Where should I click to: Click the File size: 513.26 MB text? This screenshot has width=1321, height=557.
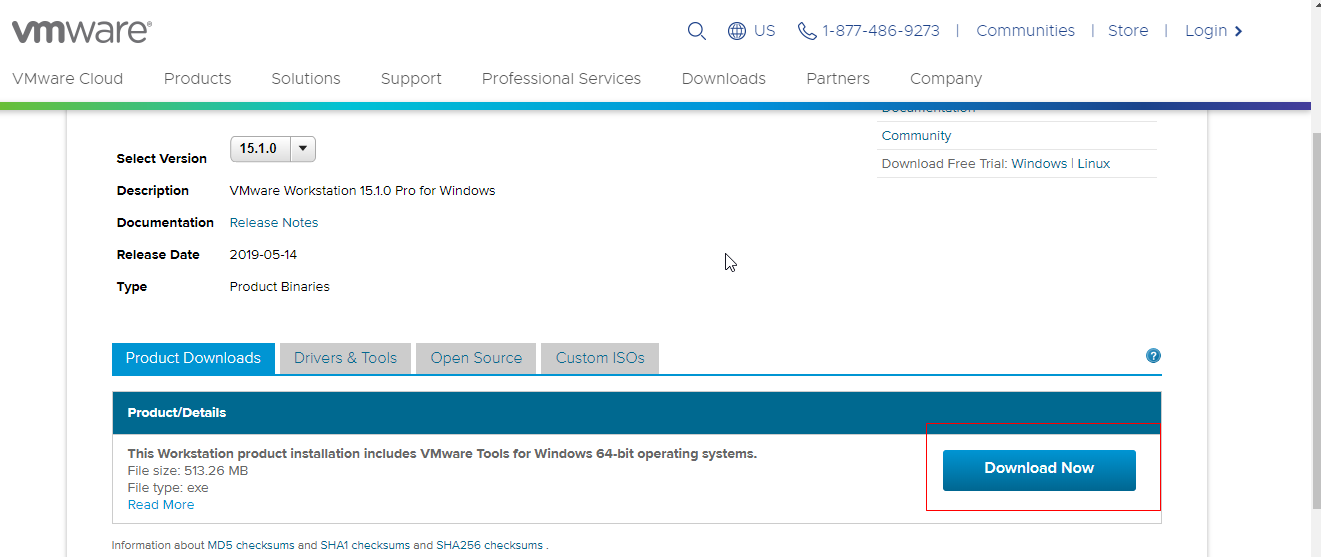tap(188, 470)
